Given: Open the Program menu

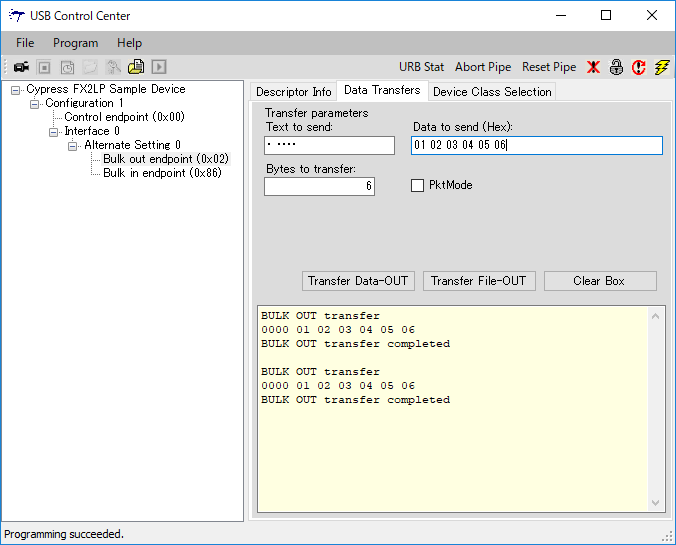Looking at the screenshot, I should coord(75,43).
